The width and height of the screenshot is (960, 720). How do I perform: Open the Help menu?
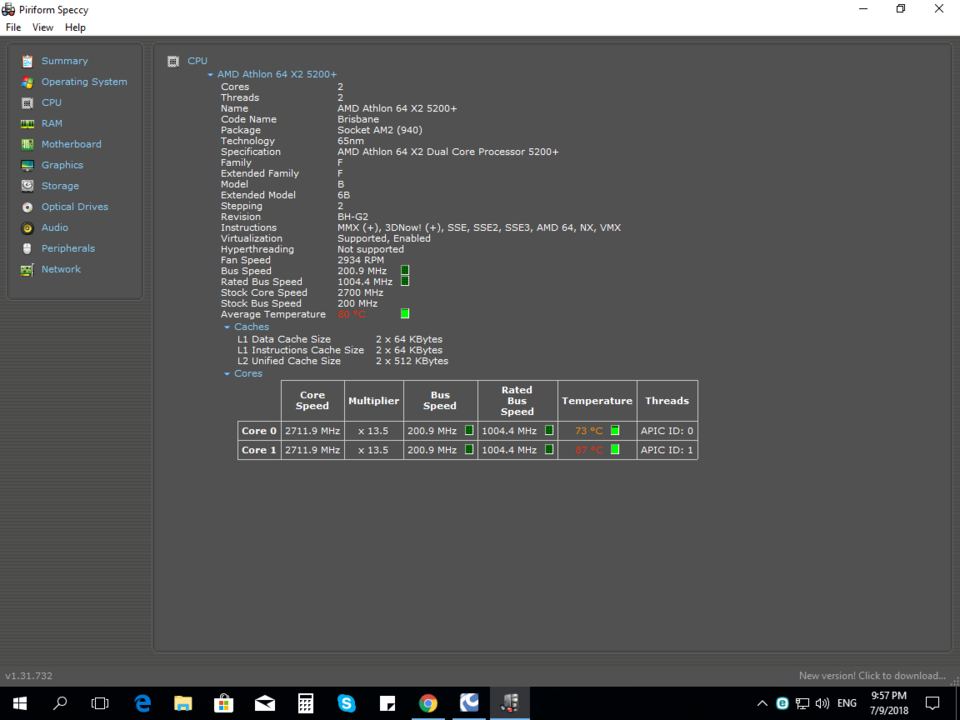pos(75,28)
